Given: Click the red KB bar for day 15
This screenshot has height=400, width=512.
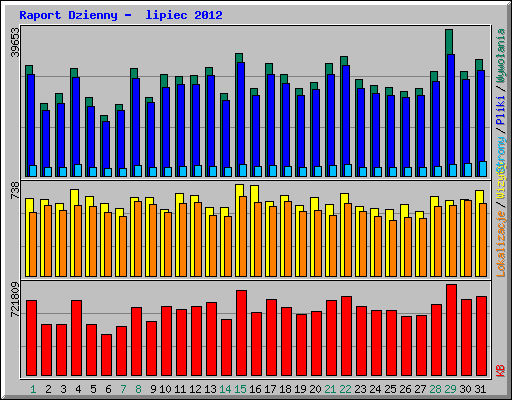Looking at the screenshot, I should (x=241, y=333).
